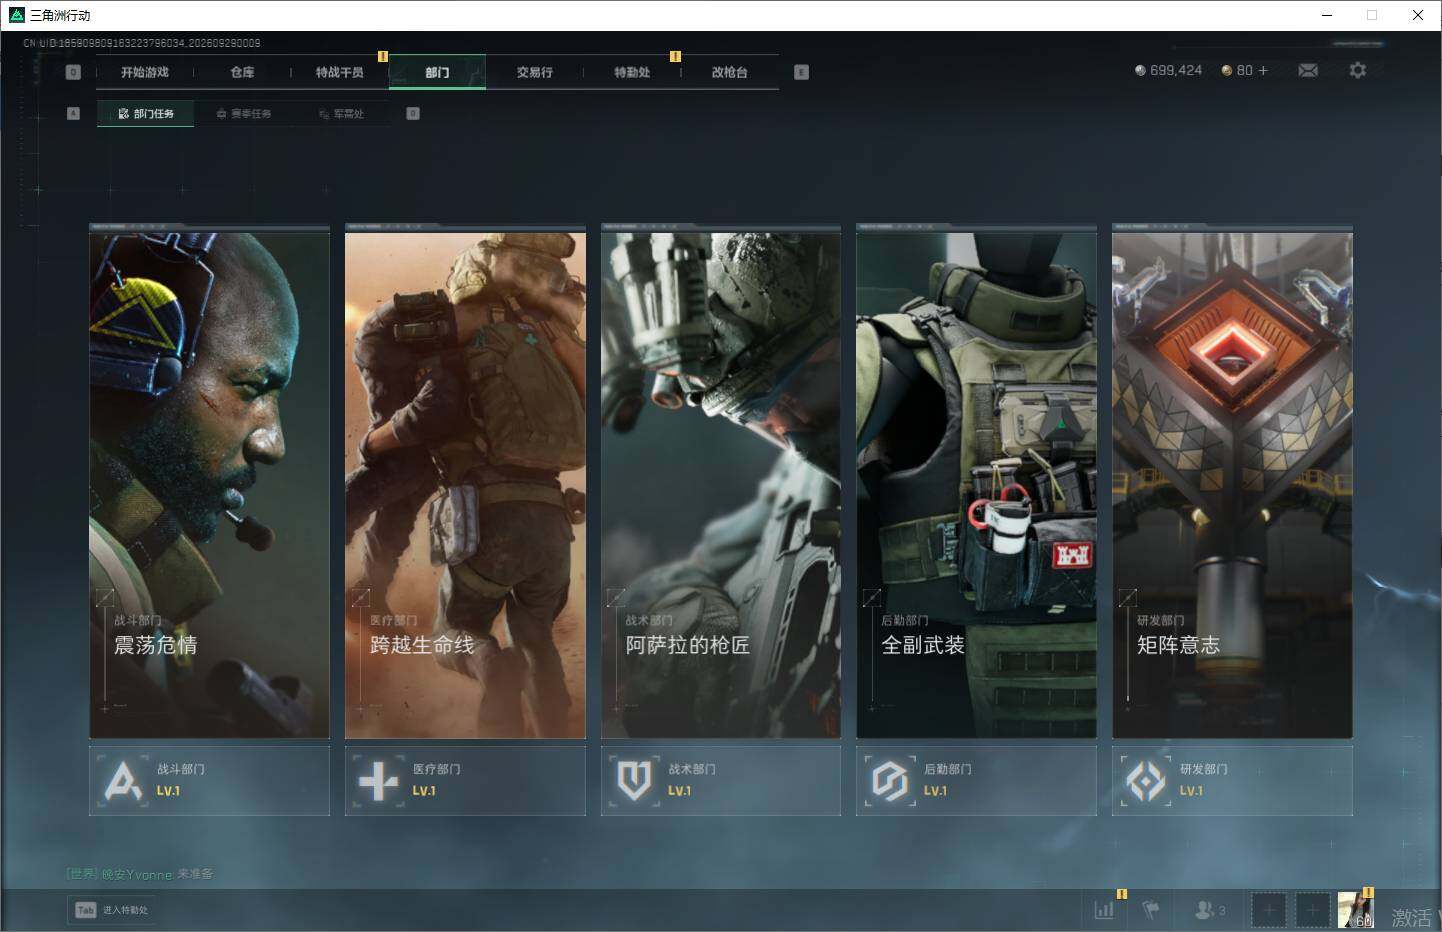Click the 研发部门 diamond emblem icon

click(1145, 780)
